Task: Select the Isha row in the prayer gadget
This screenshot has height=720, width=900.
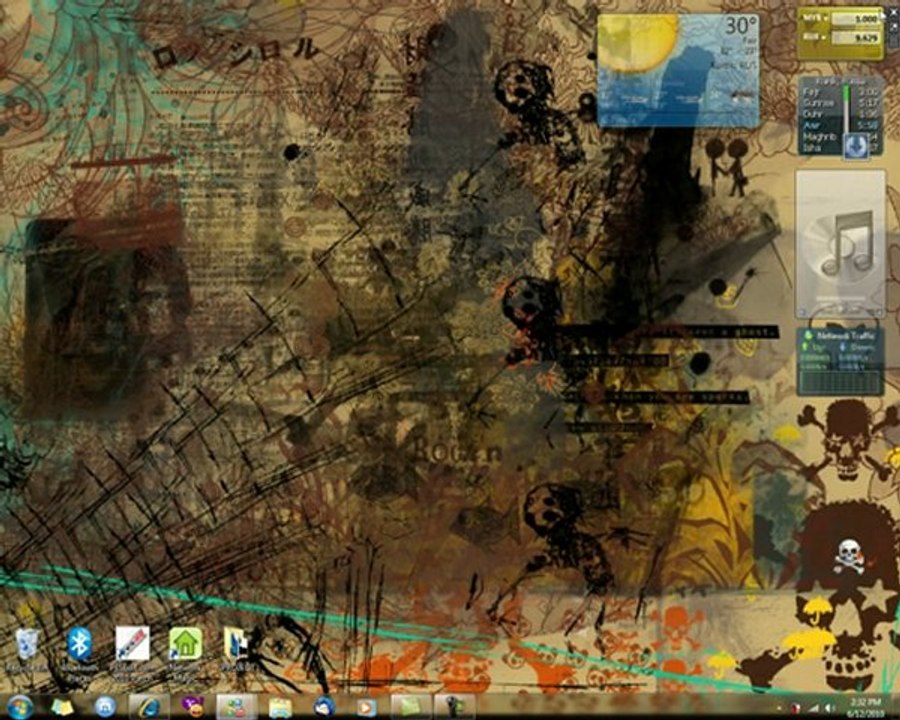Action: coord(840,147)
